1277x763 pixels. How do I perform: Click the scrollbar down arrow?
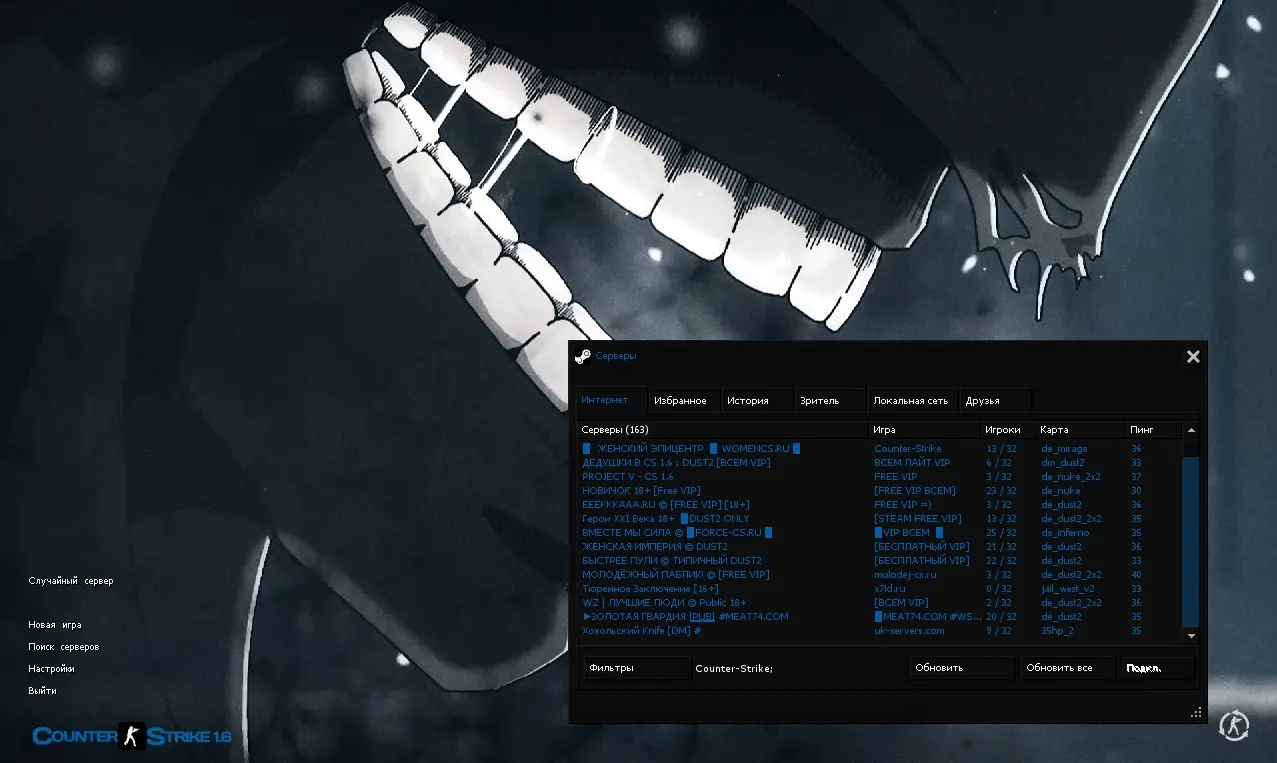pos(1191,635)
